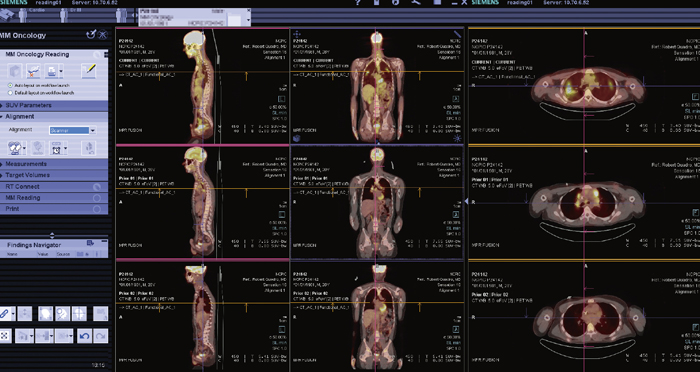Image resolution: width=700 pixels, height=372 pixels.
Task: Open the arrow menu beside the alarm clock icon
Action: 66,148
